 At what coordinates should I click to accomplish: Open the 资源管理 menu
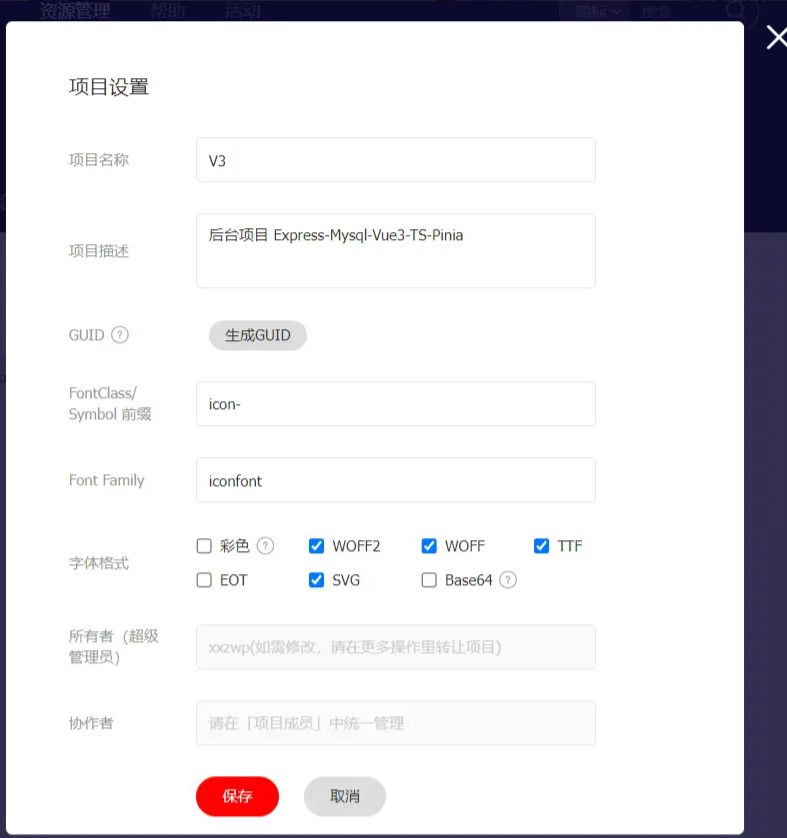pyautogui.click(x=75, y=11)
